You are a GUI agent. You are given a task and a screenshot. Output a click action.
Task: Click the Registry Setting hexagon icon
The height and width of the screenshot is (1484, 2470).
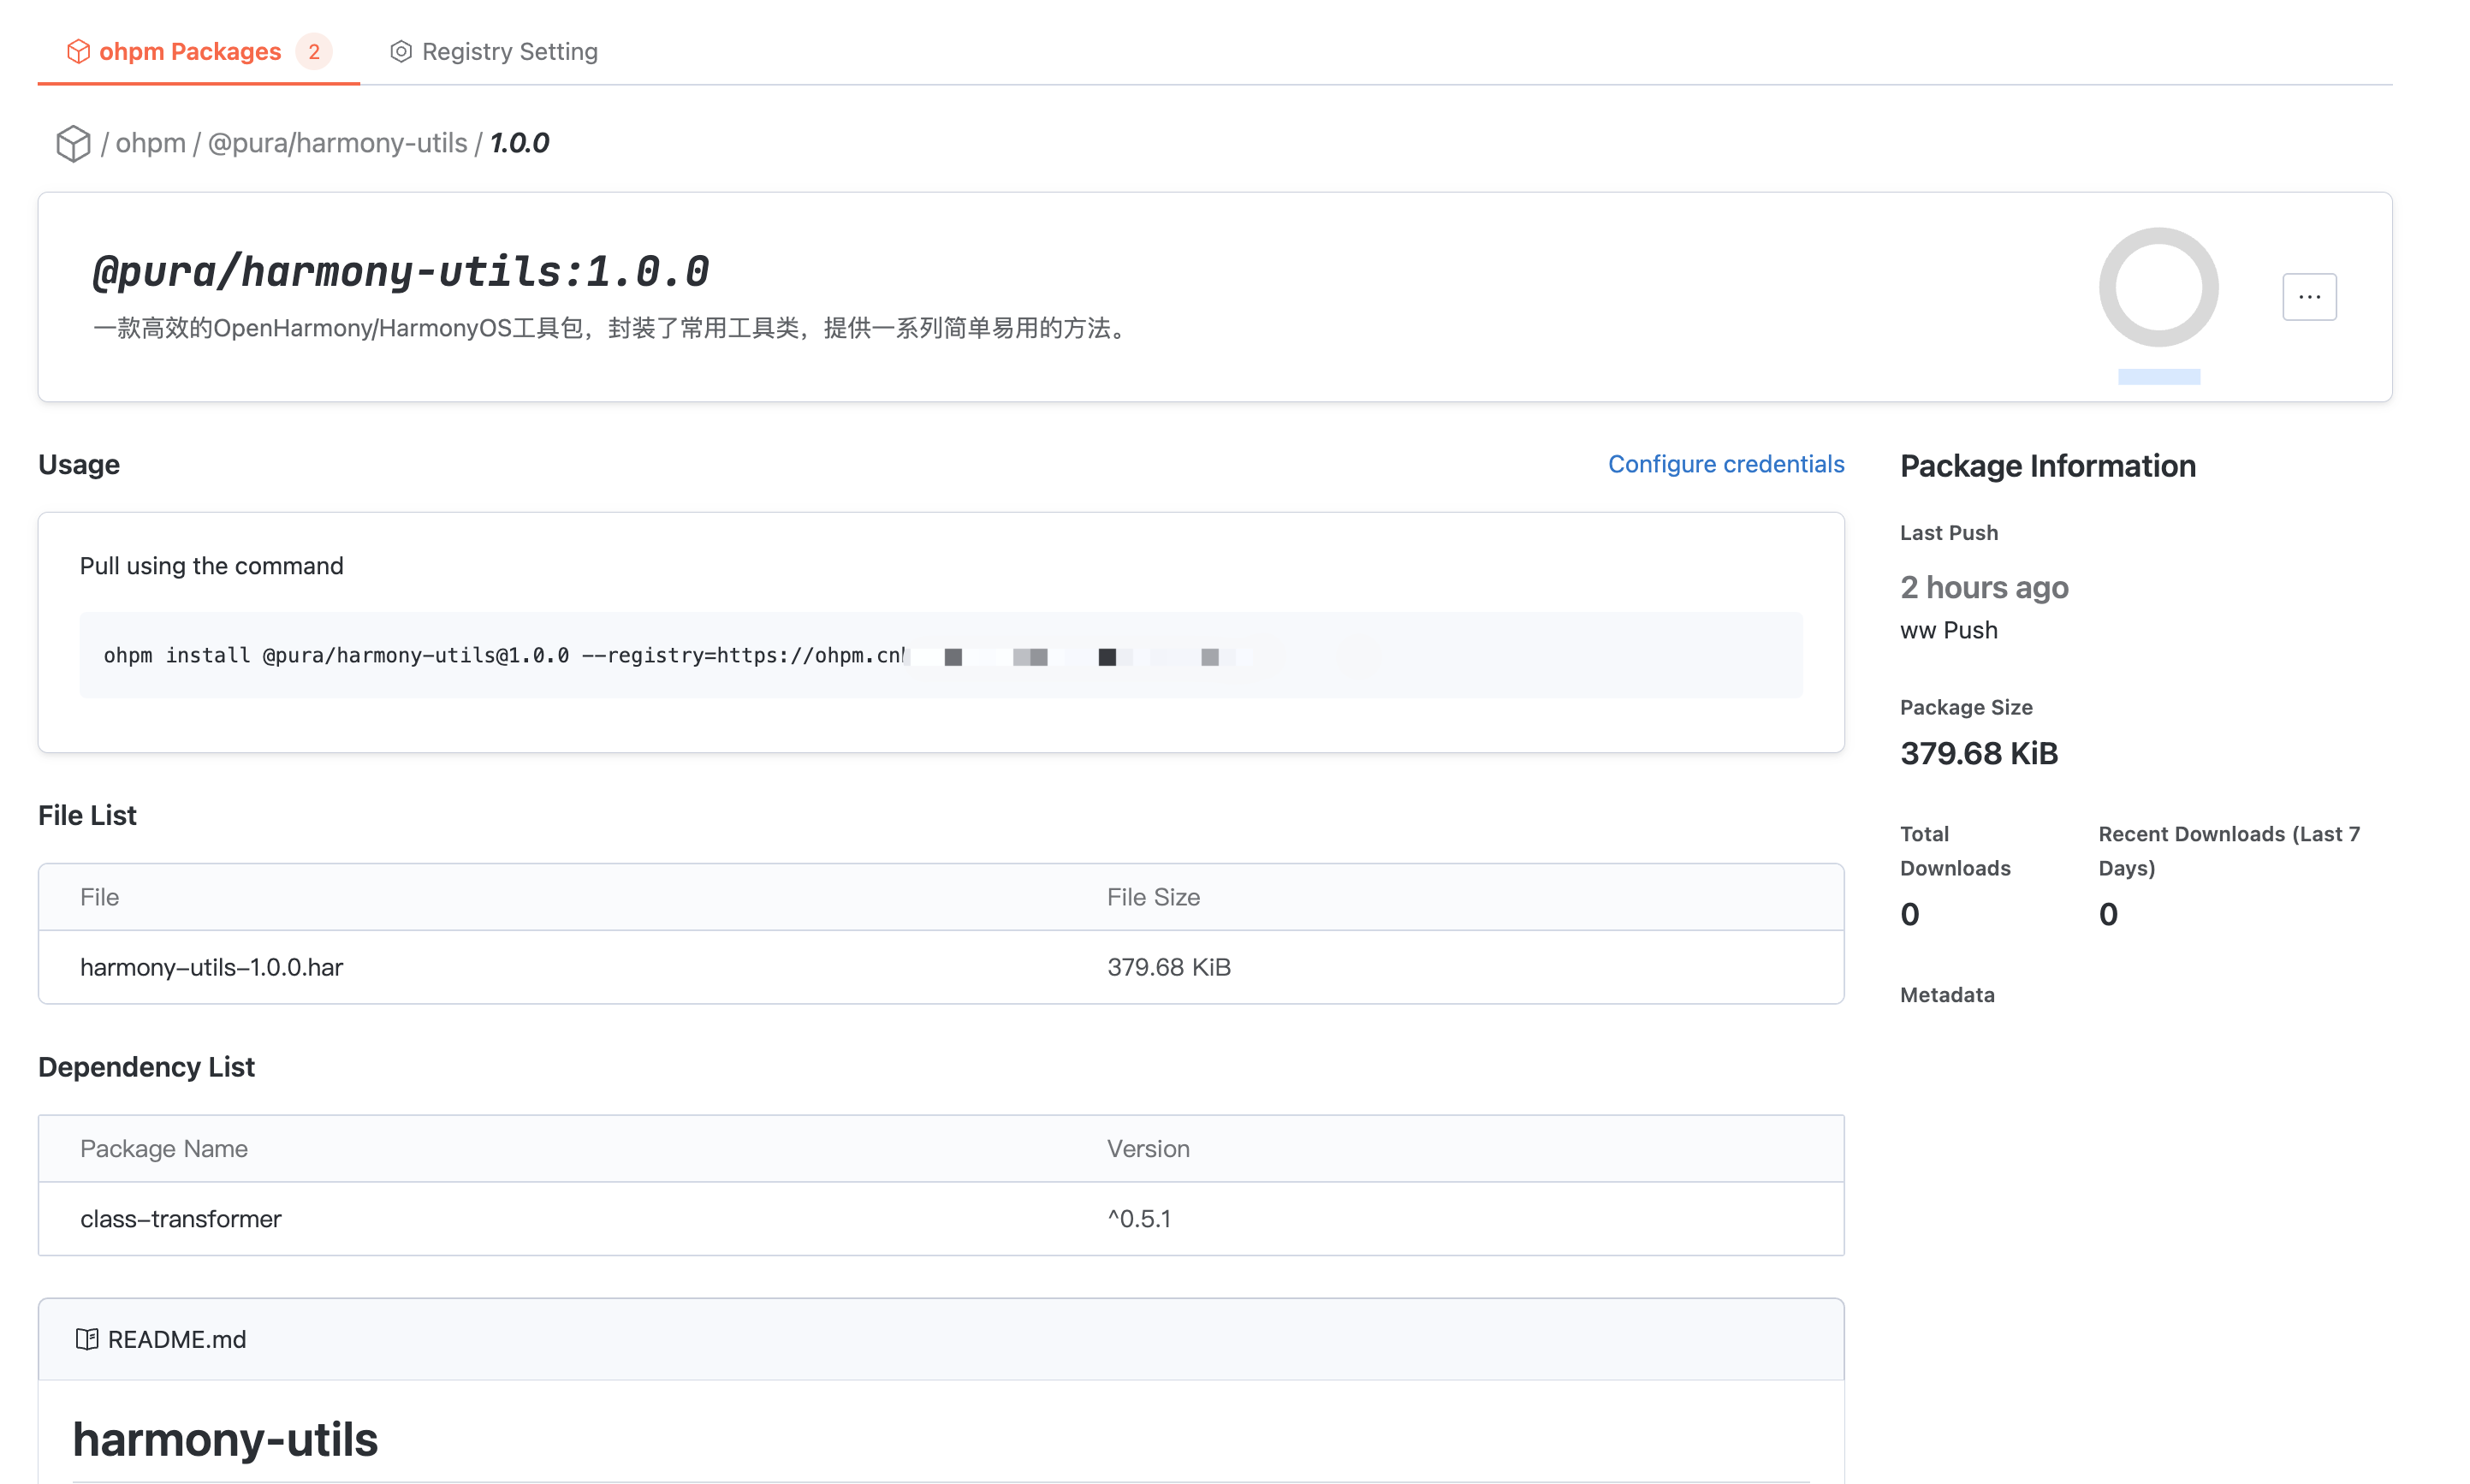(400, 51)
